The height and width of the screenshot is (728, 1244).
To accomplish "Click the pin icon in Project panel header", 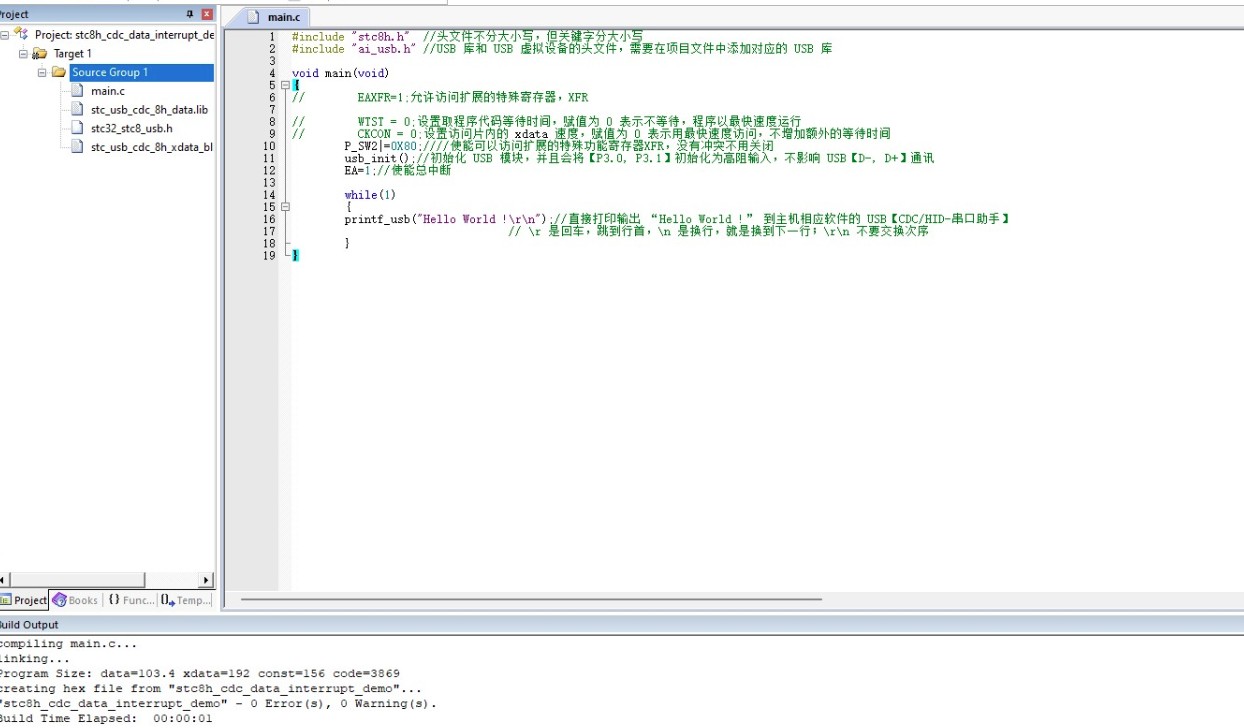I will pyautogui.click(x=190, y=14).
